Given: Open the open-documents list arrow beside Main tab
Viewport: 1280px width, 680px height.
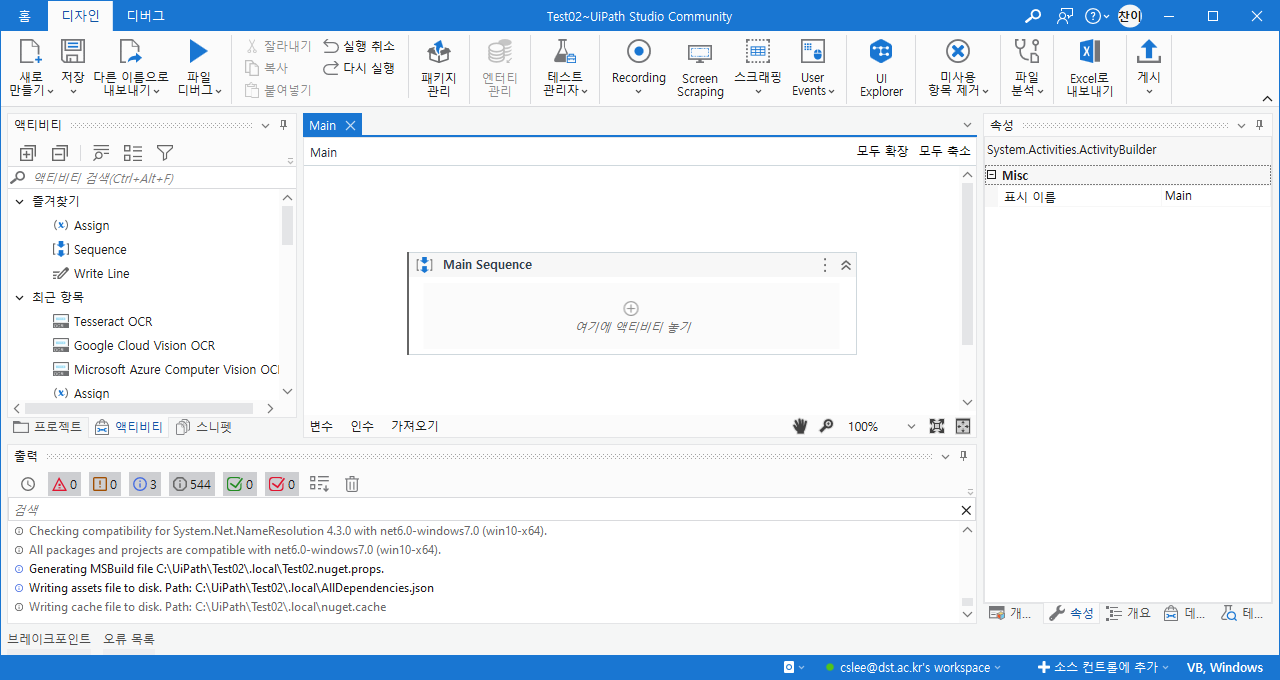Looking at the screenshot, I should pyautogui.click(x=966, y=125).
